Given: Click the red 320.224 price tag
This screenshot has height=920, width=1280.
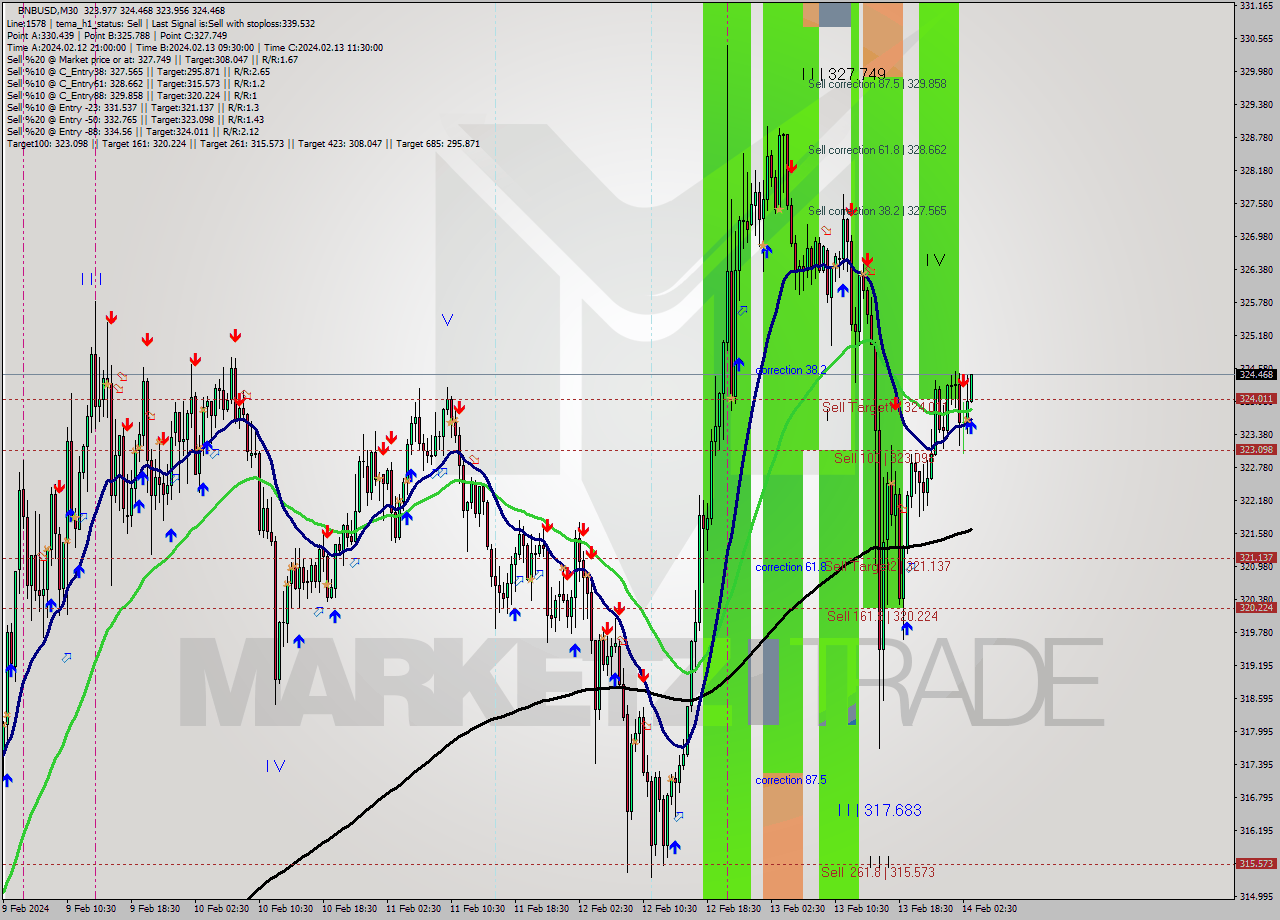Looking at the screenshot, I should tap(1256, 608).
